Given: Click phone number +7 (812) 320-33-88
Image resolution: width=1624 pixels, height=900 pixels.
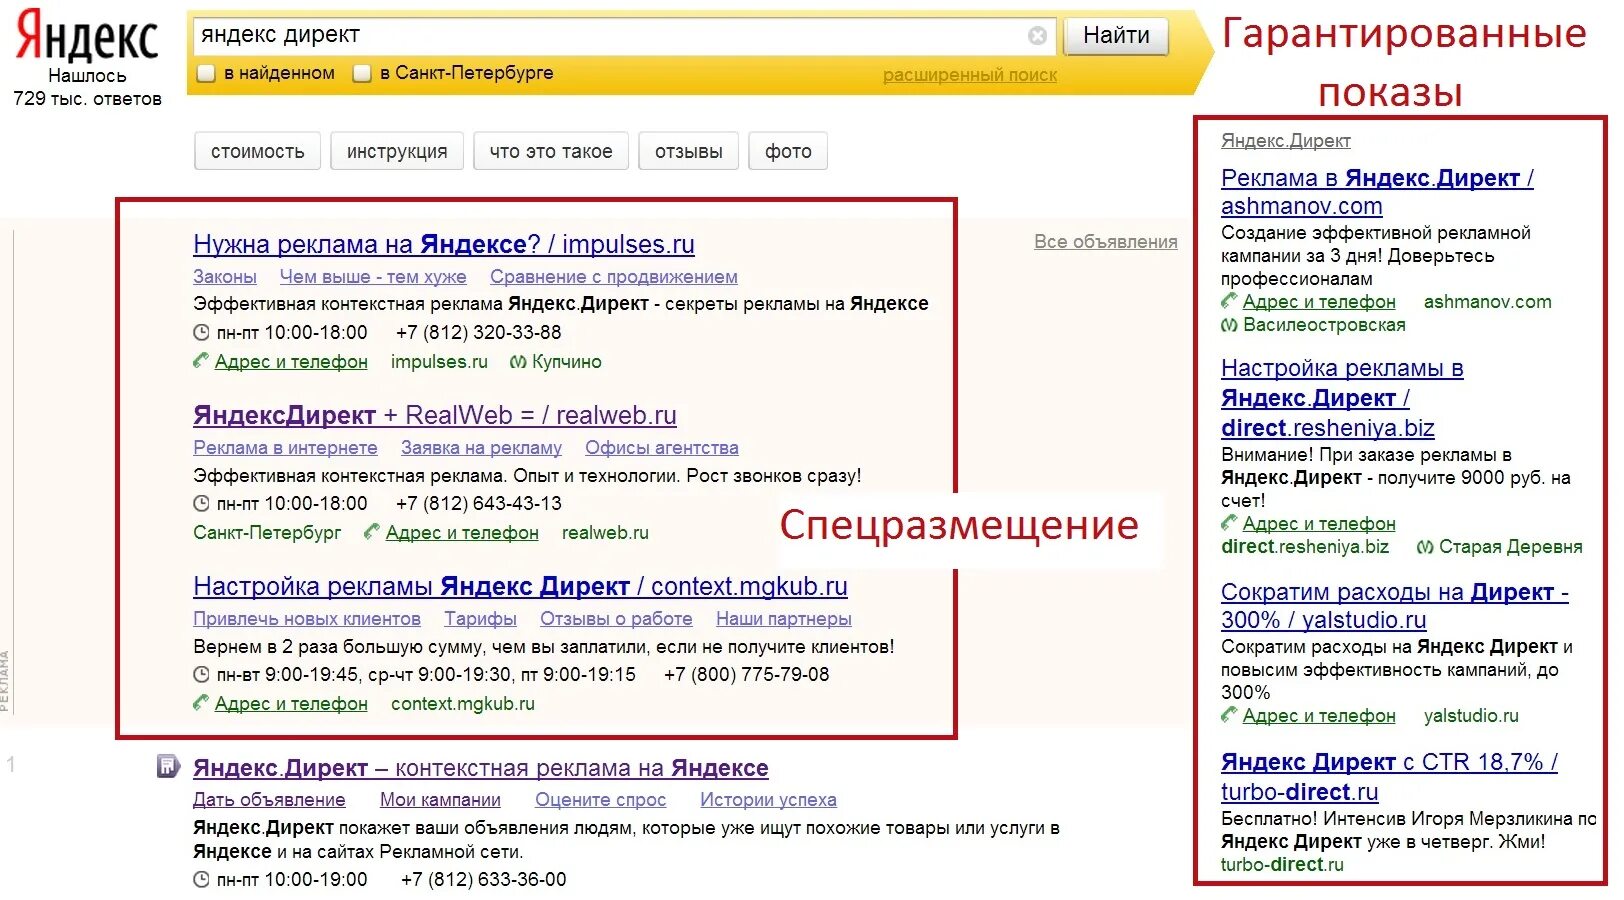Looking at the screenshot, I should pyautogui.click(x=479, y=333).
